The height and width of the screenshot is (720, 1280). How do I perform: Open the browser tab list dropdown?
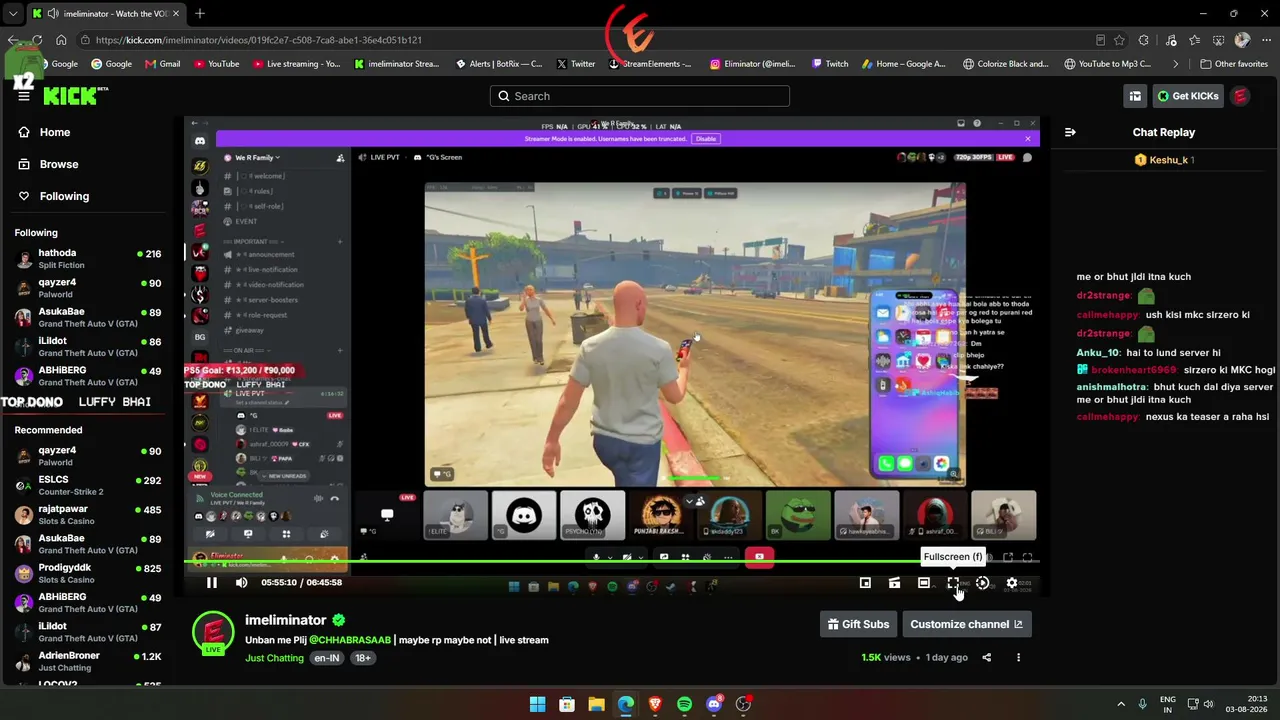[x=13, y=14]
